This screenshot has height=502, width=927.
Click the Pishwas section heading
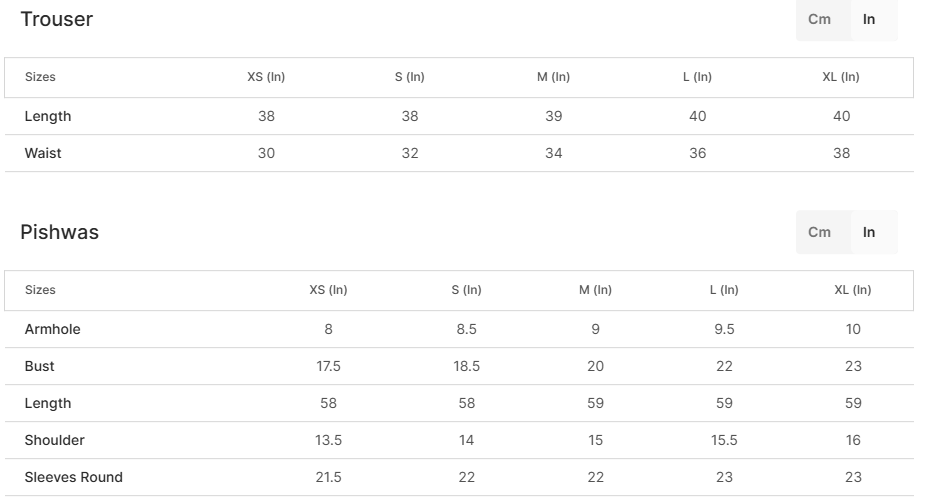(59, 232)
